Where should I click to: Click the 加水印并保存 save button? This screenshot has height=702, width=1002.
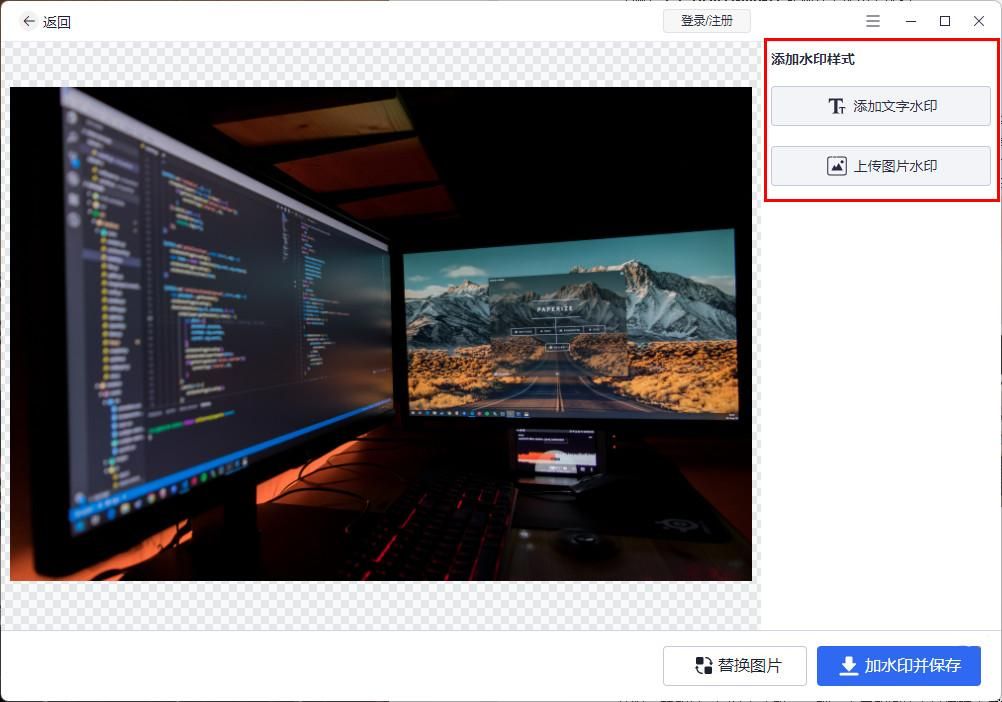point(898,665)
